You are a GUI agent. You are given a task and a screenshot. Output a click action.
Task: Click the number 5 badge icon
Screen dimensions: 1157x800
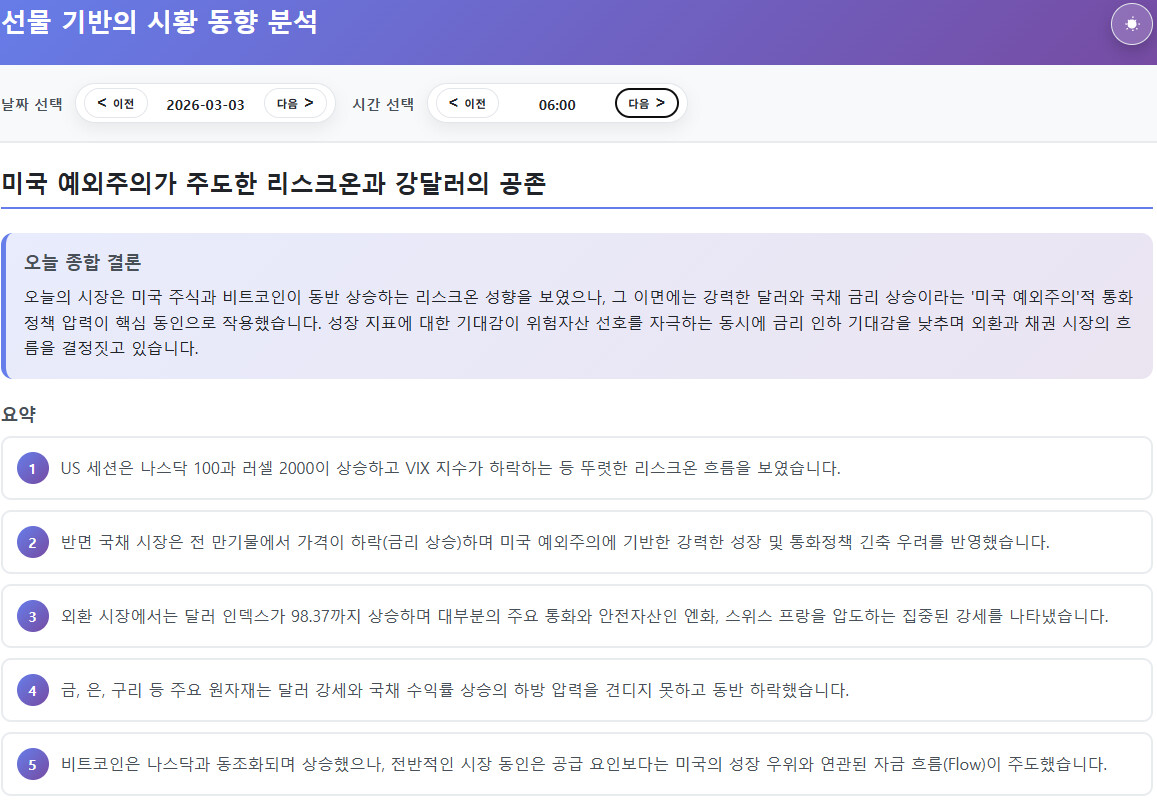(32, 765)
